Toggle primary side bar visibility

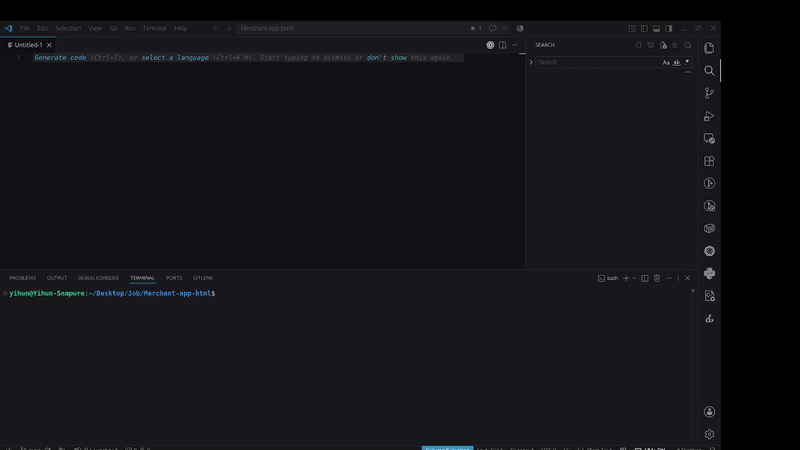pos(644,29)
